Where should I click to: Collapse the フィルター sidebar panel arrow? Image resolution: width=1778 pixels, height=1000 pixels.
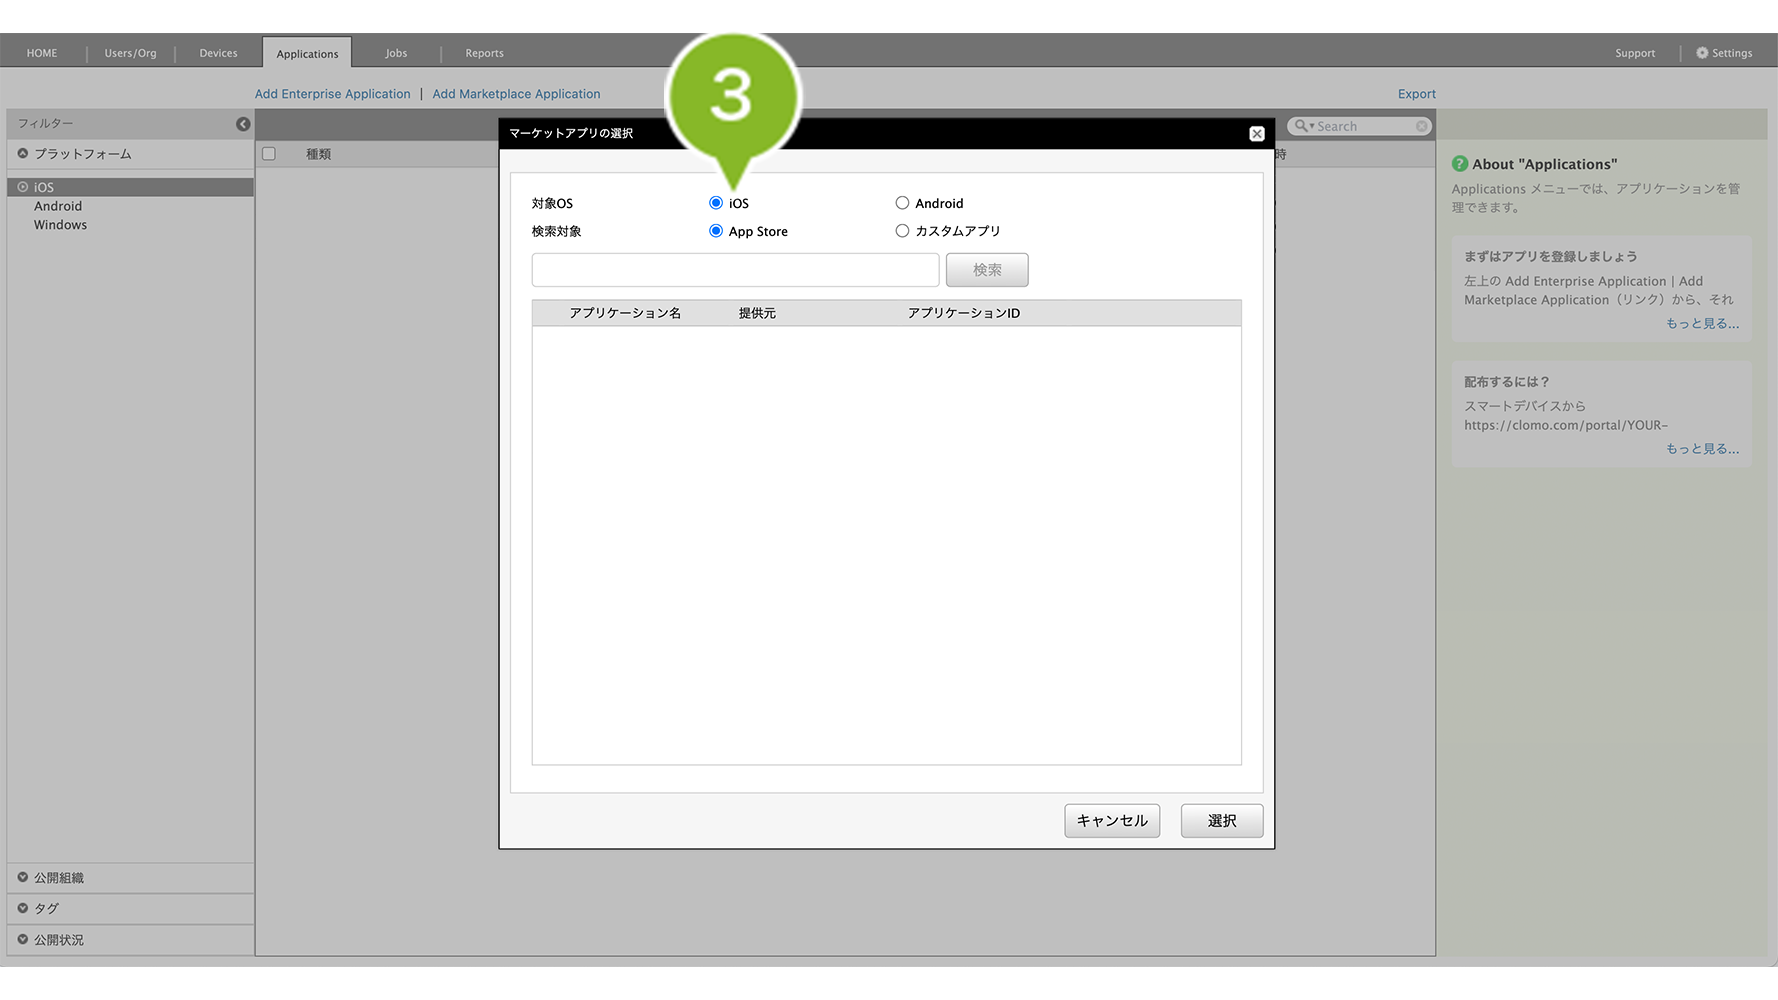coord(243,124)
